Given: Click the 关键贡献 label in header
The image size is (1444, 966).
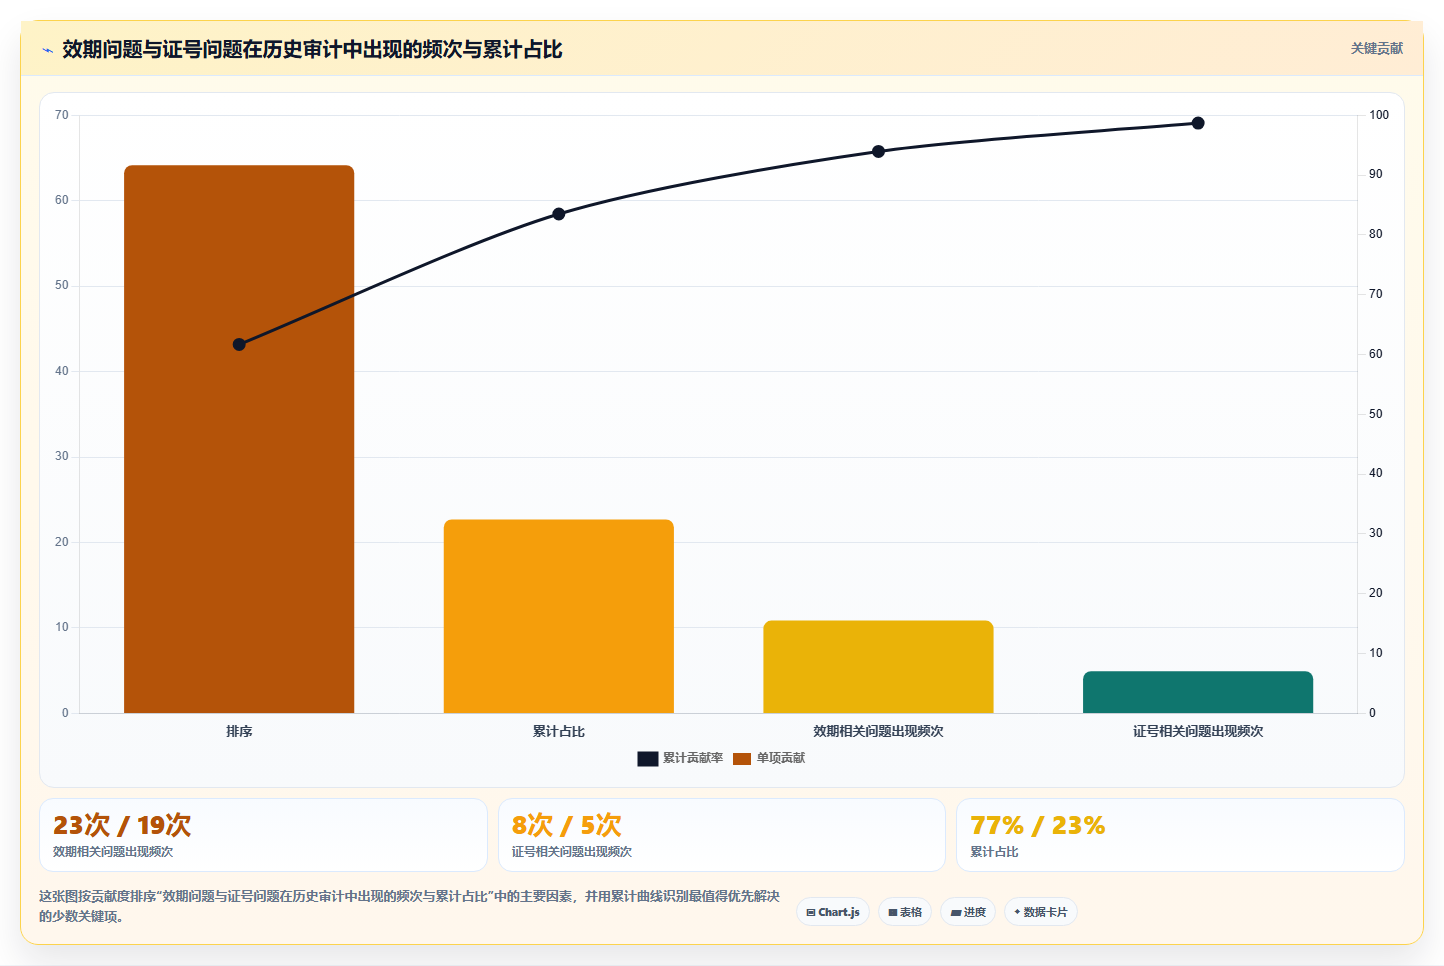Looking at the screenshot, I should point(1376,48).
